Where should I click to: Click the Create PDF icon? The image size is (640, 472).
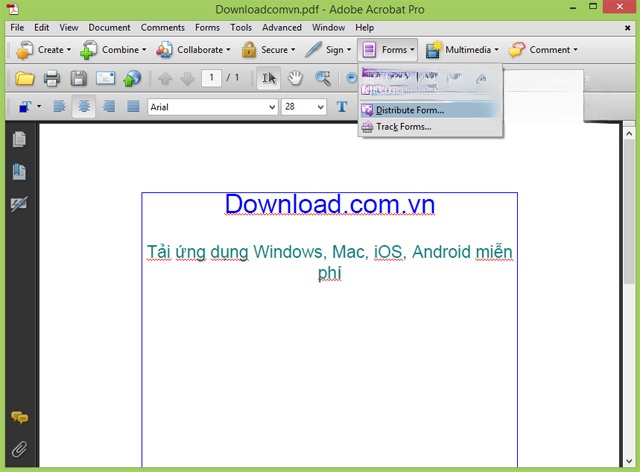(x=24, y=50)
